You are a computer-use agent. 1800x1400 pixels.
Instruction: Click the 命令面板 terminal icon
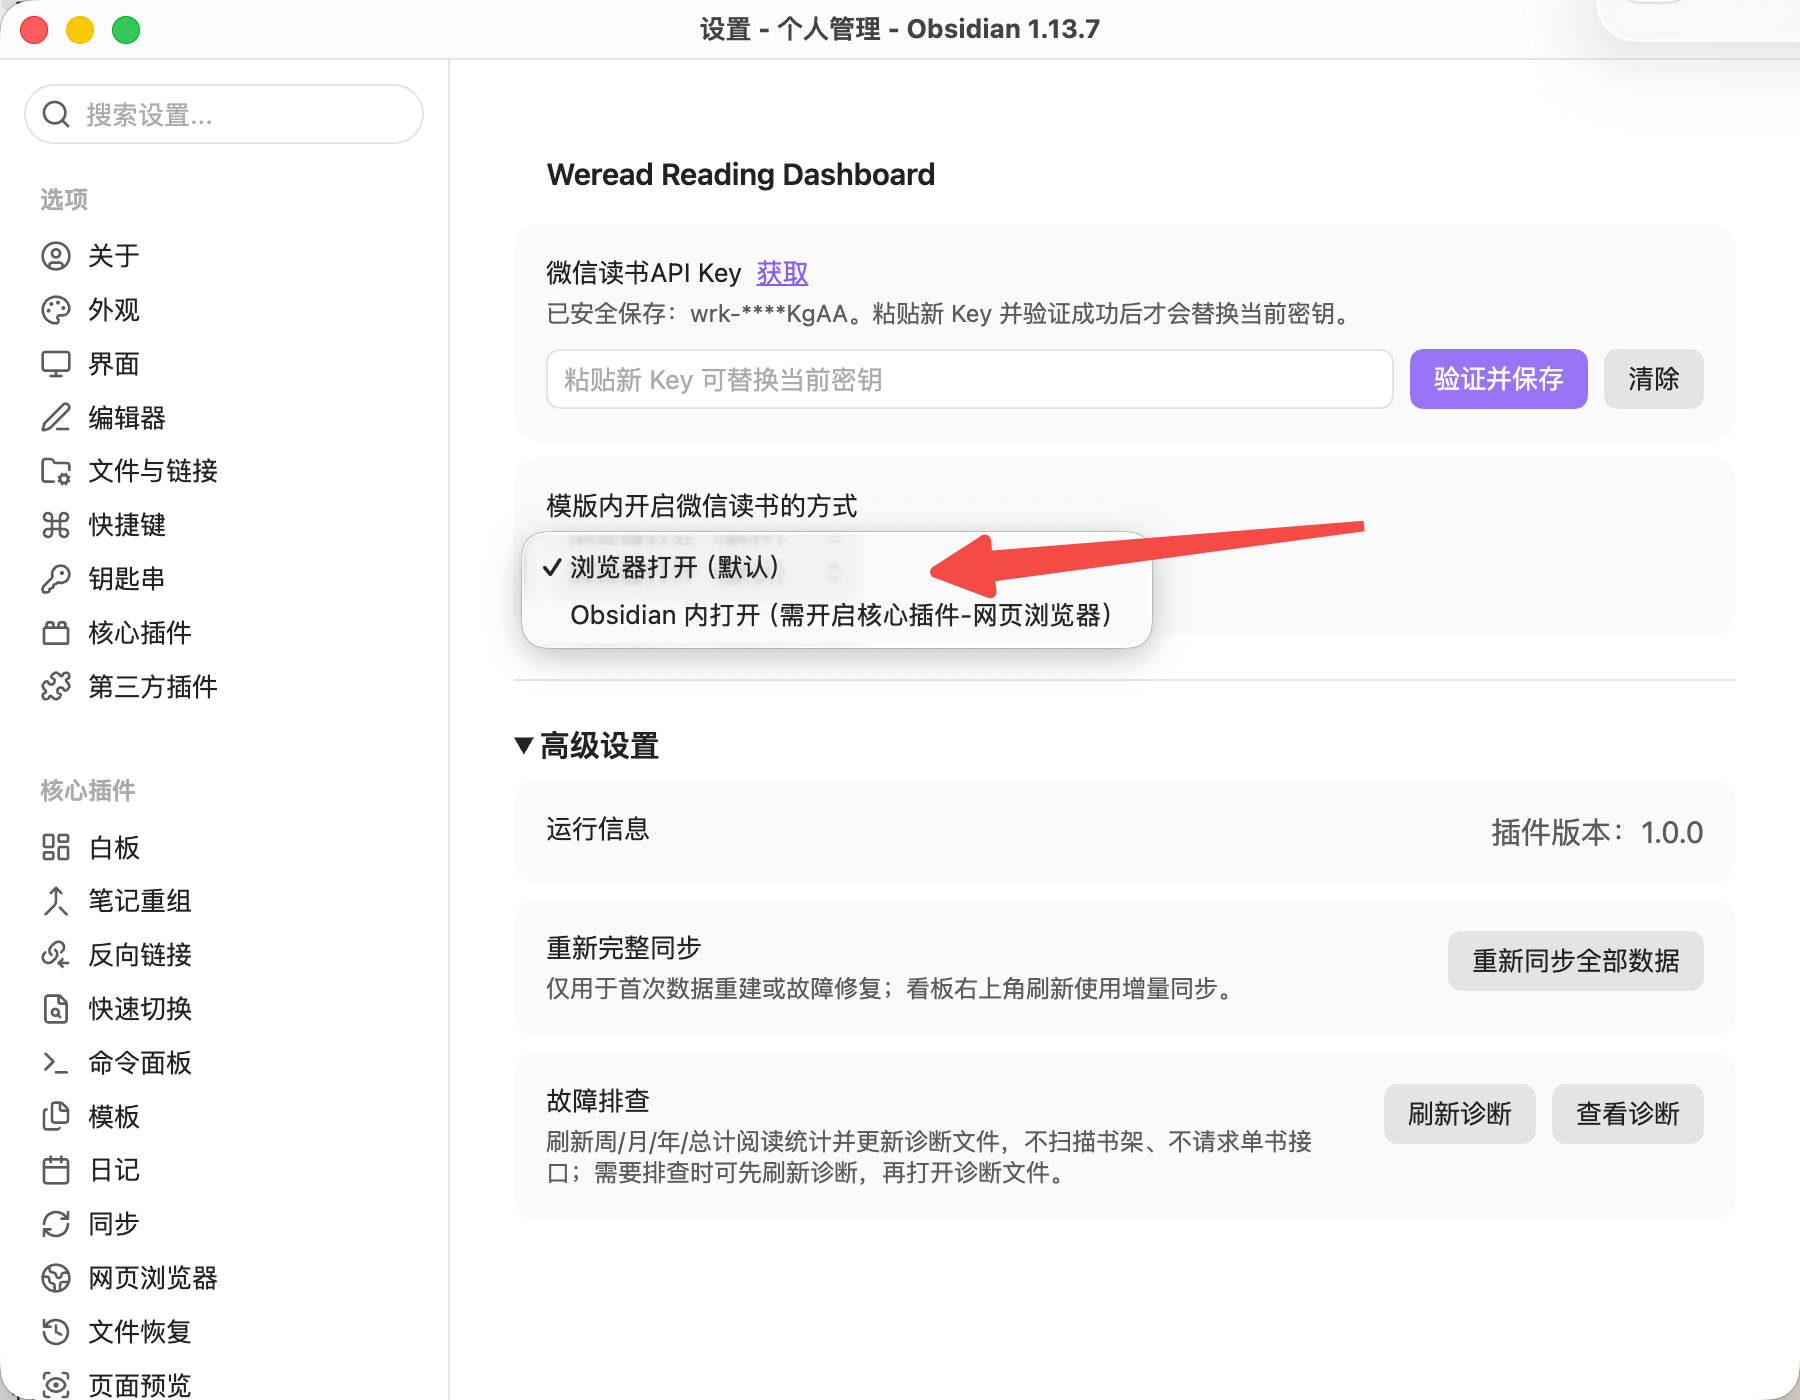pyautogui.click(x=56, y=1063)
